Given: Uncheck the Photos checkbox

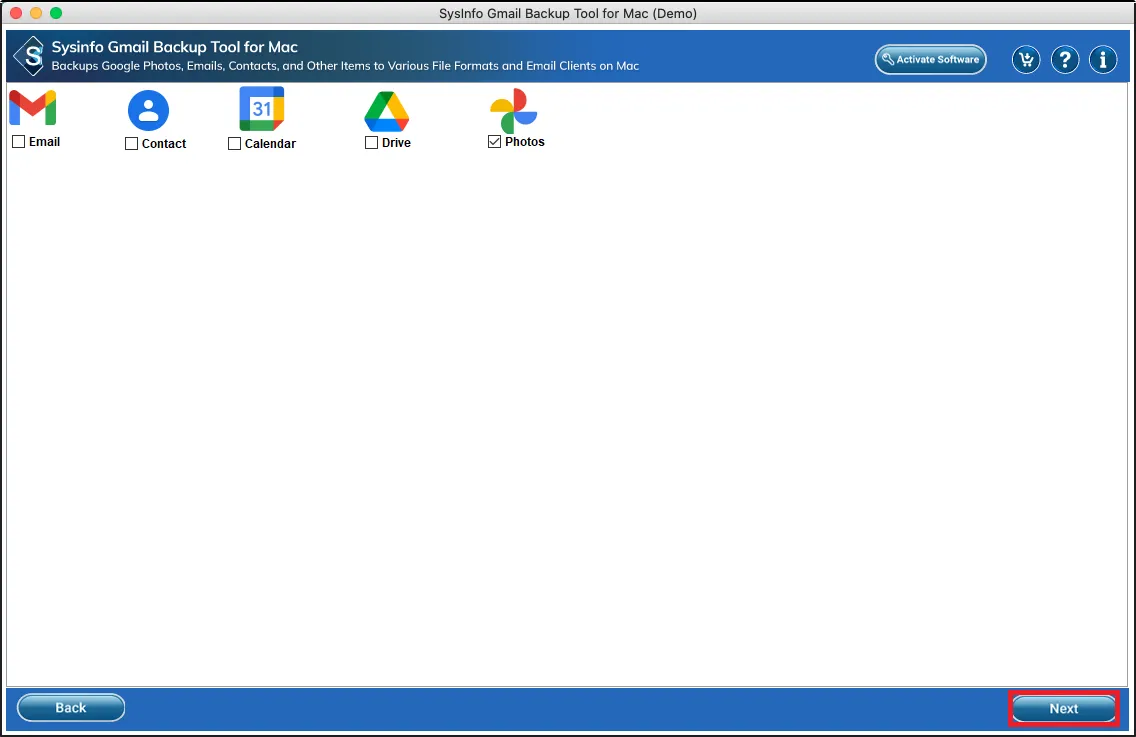Looking at the screenshot, I should 495,142.
